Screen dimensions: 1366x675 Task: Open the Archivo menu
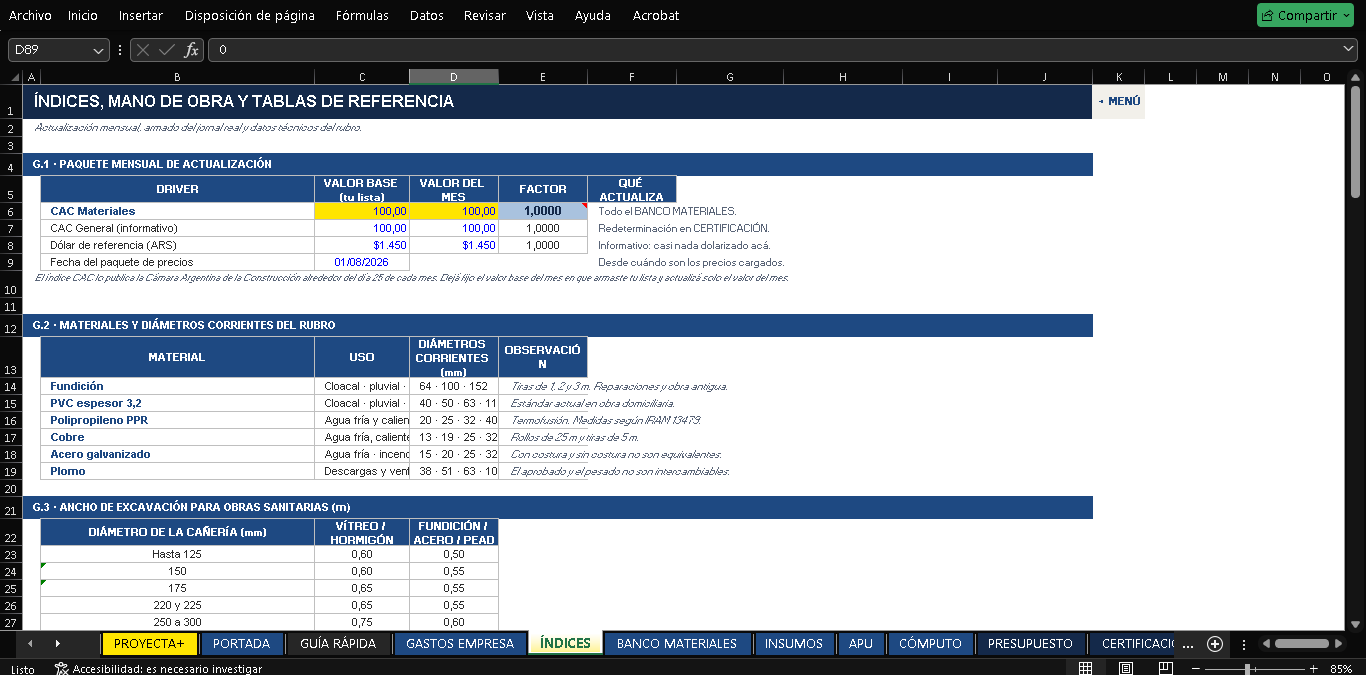[30, 15]
